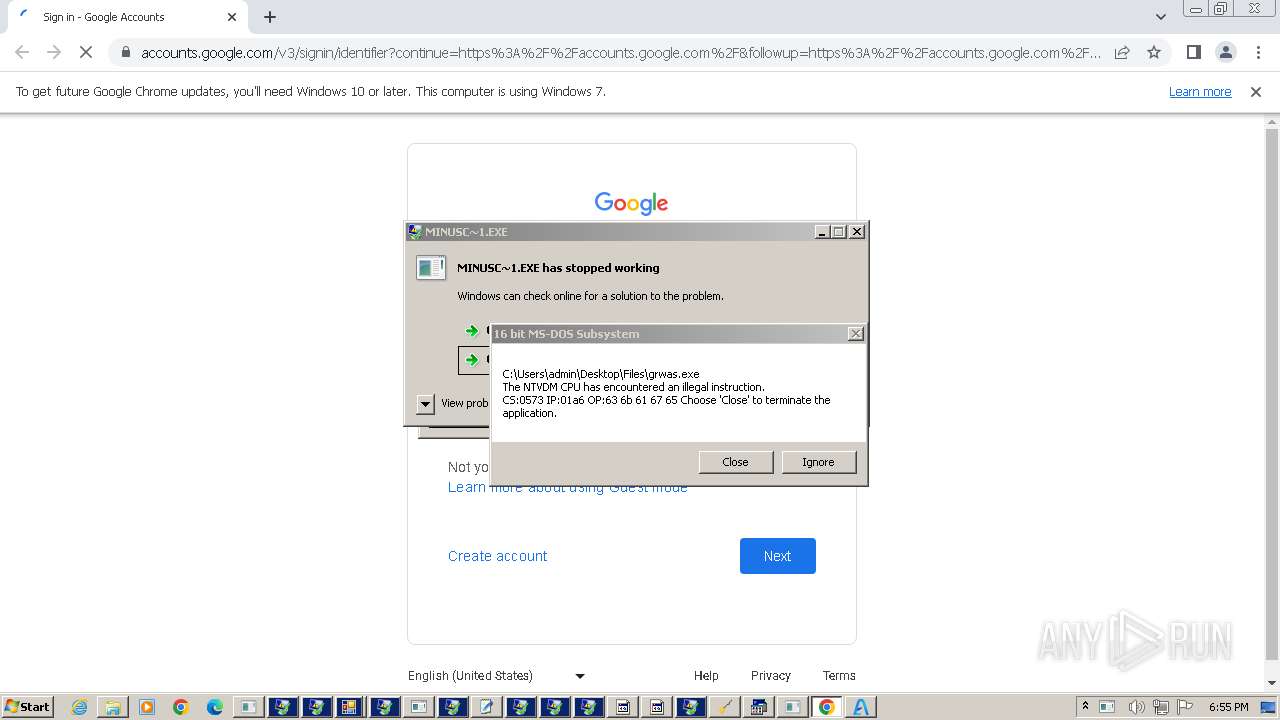This screenshot has width=1280, height=720.
Task: Open the Terms link in page footer
Action: 839,676
